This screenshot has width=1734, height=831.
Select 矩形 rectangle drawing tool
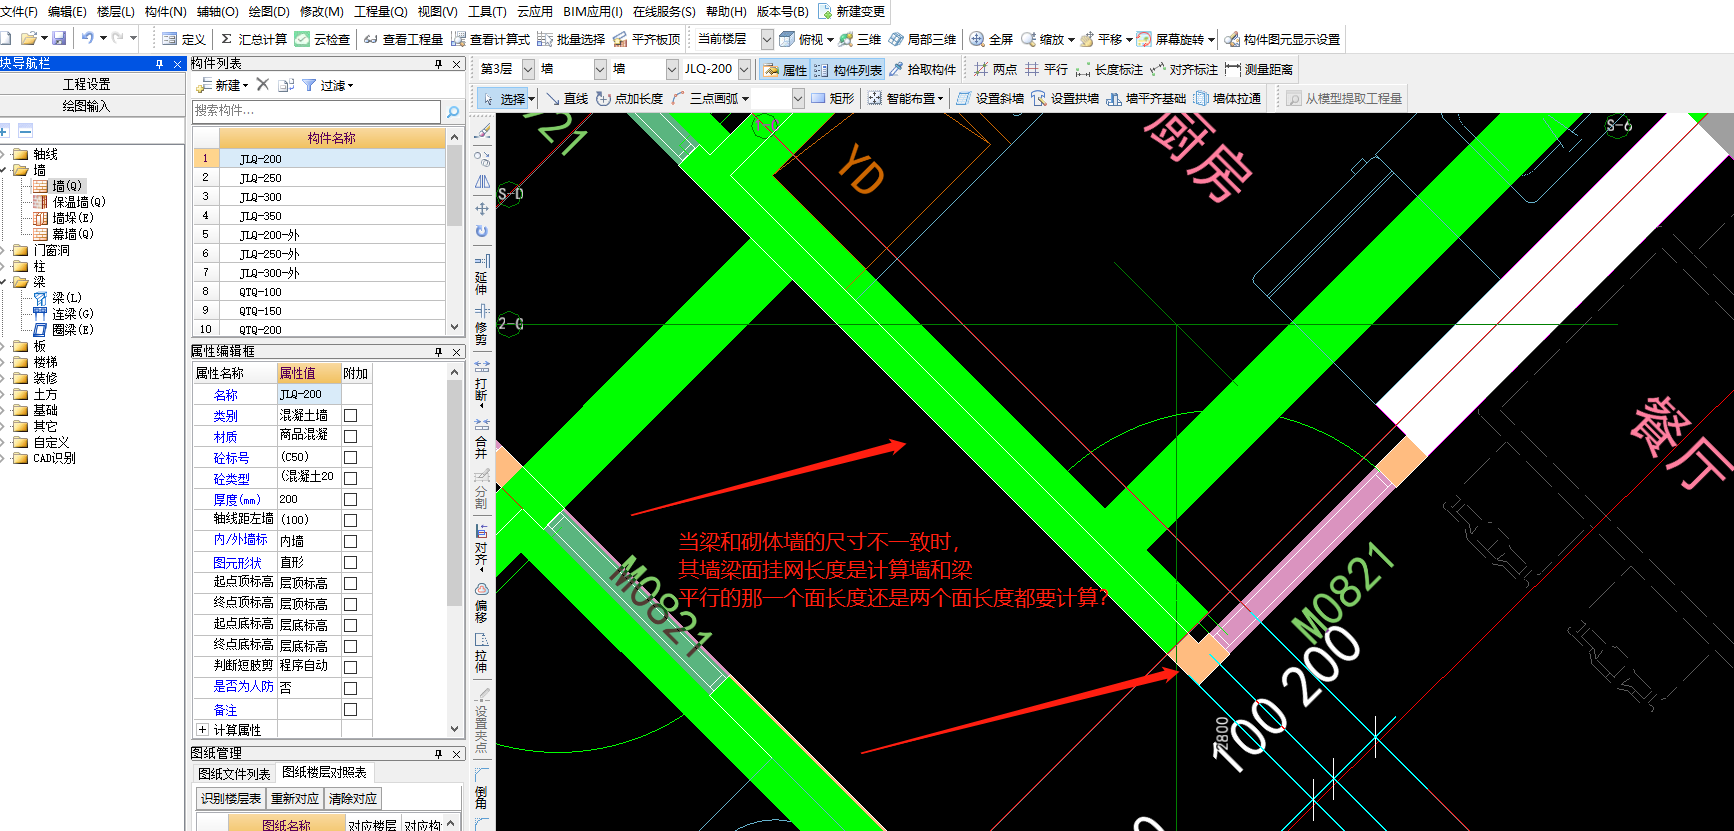coord(832,98)
